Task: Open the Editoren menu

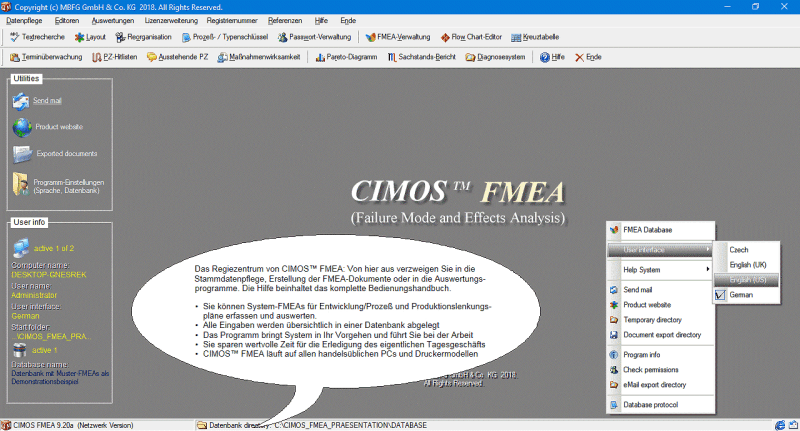Action: click(x=67, y=20)
